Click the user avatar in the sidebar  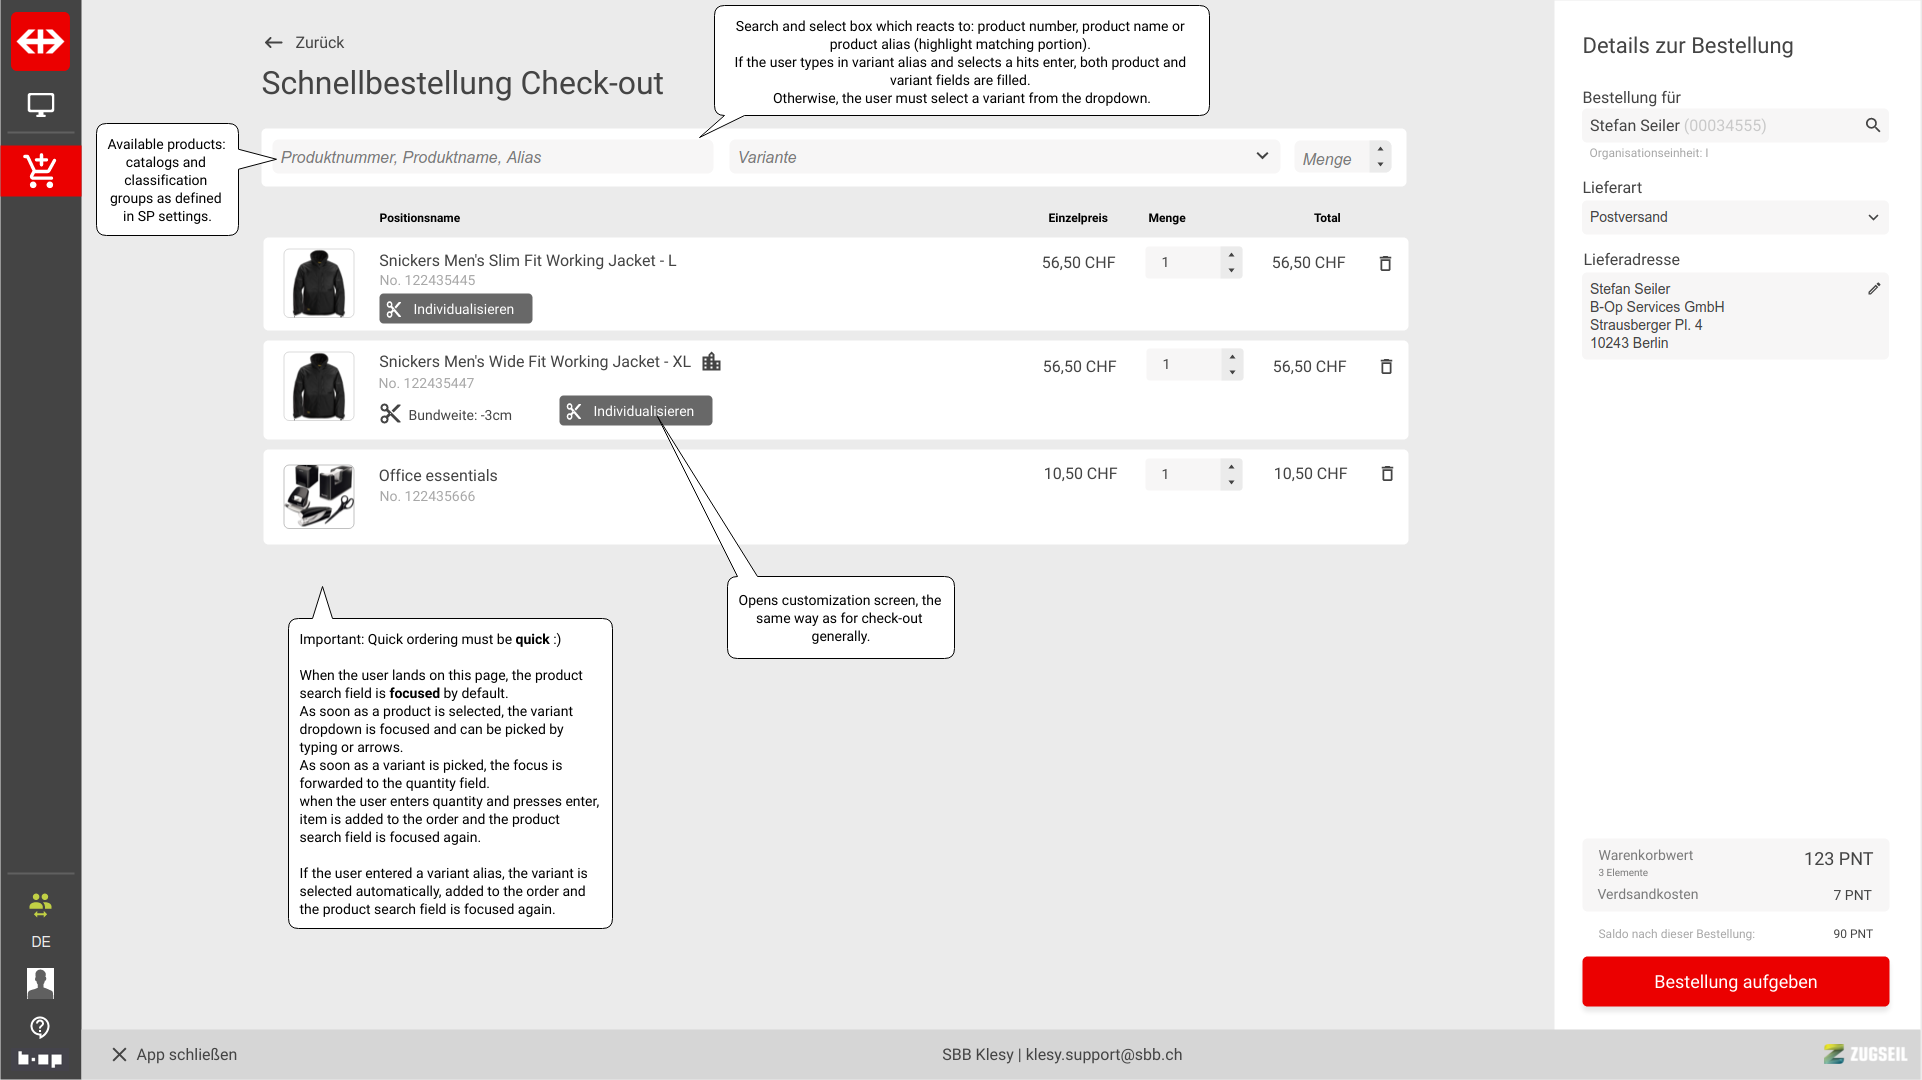[40, 982]
